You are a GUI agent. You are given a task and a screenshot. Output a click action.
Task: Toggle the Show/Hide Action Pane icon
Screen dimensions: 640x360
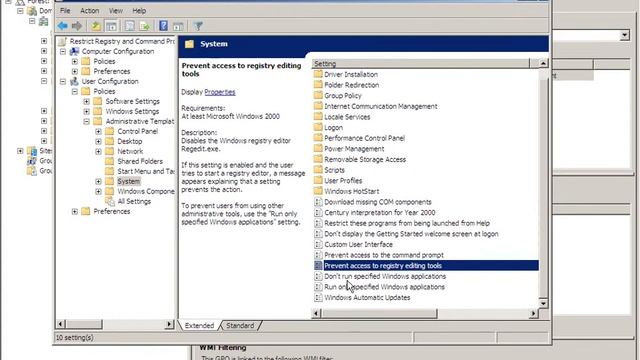(x=178, y=27)
